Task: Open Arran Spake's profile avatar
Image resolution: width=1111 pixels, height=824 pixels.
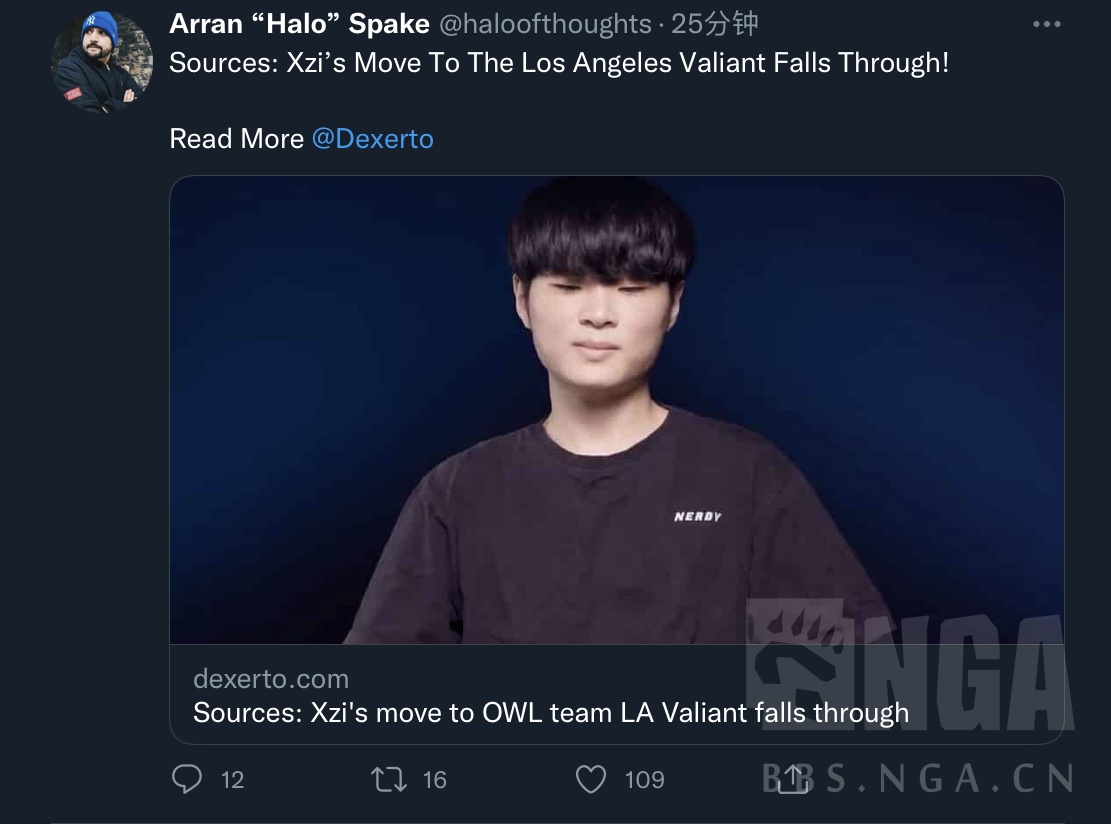Action: (x=102, y=62)
